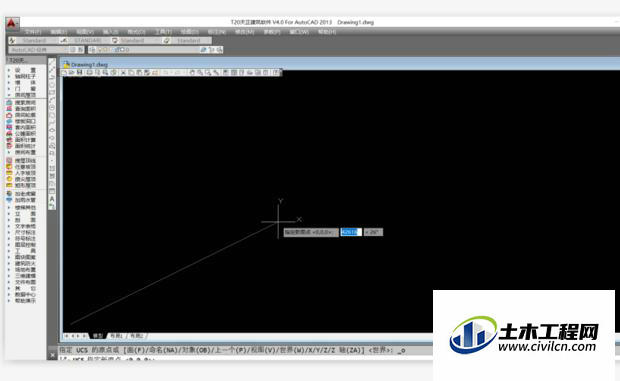
Task: Select the Construction Line tool
Action: point(52,70)
